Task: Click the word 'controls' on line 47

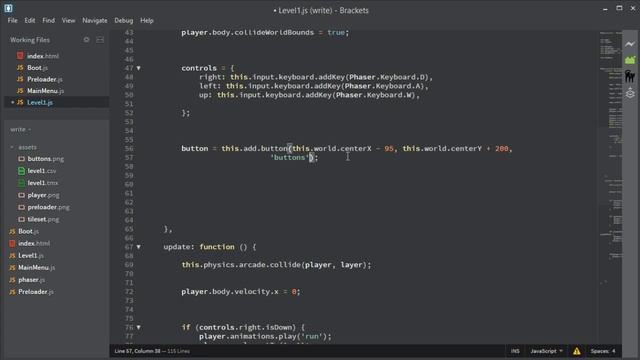Action: (199, 68)
